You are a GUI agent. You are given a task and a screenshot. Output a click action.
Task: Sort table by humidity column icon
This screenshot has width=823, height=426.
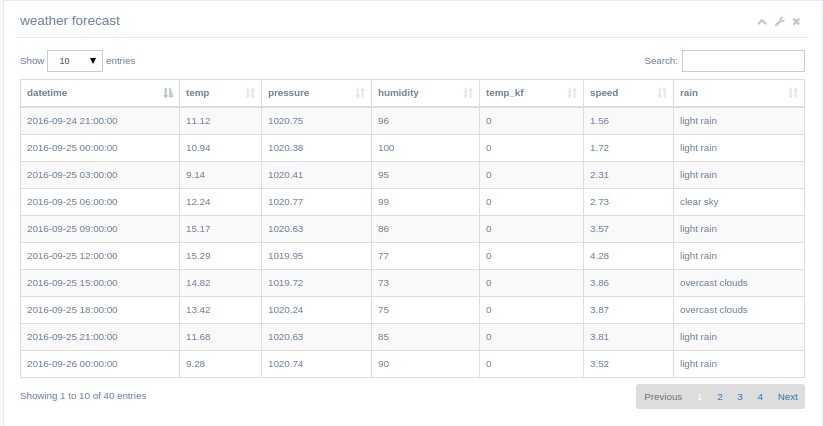point(468,93)
